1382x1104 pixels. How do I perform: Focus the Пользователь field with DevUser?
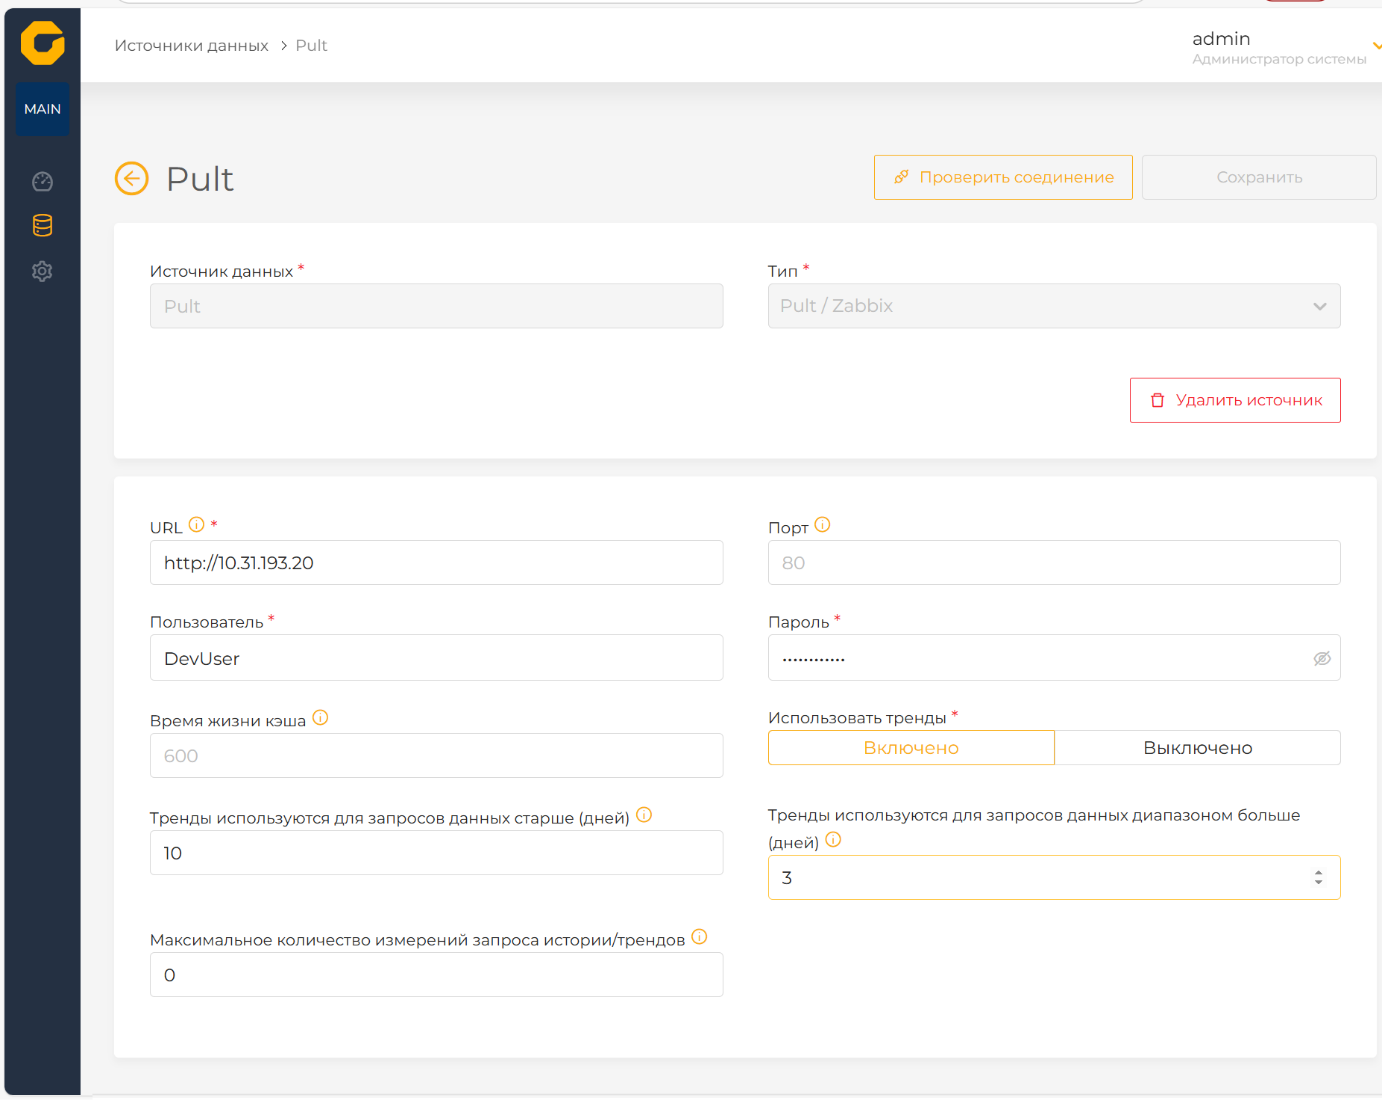click(x=436, y=658)
